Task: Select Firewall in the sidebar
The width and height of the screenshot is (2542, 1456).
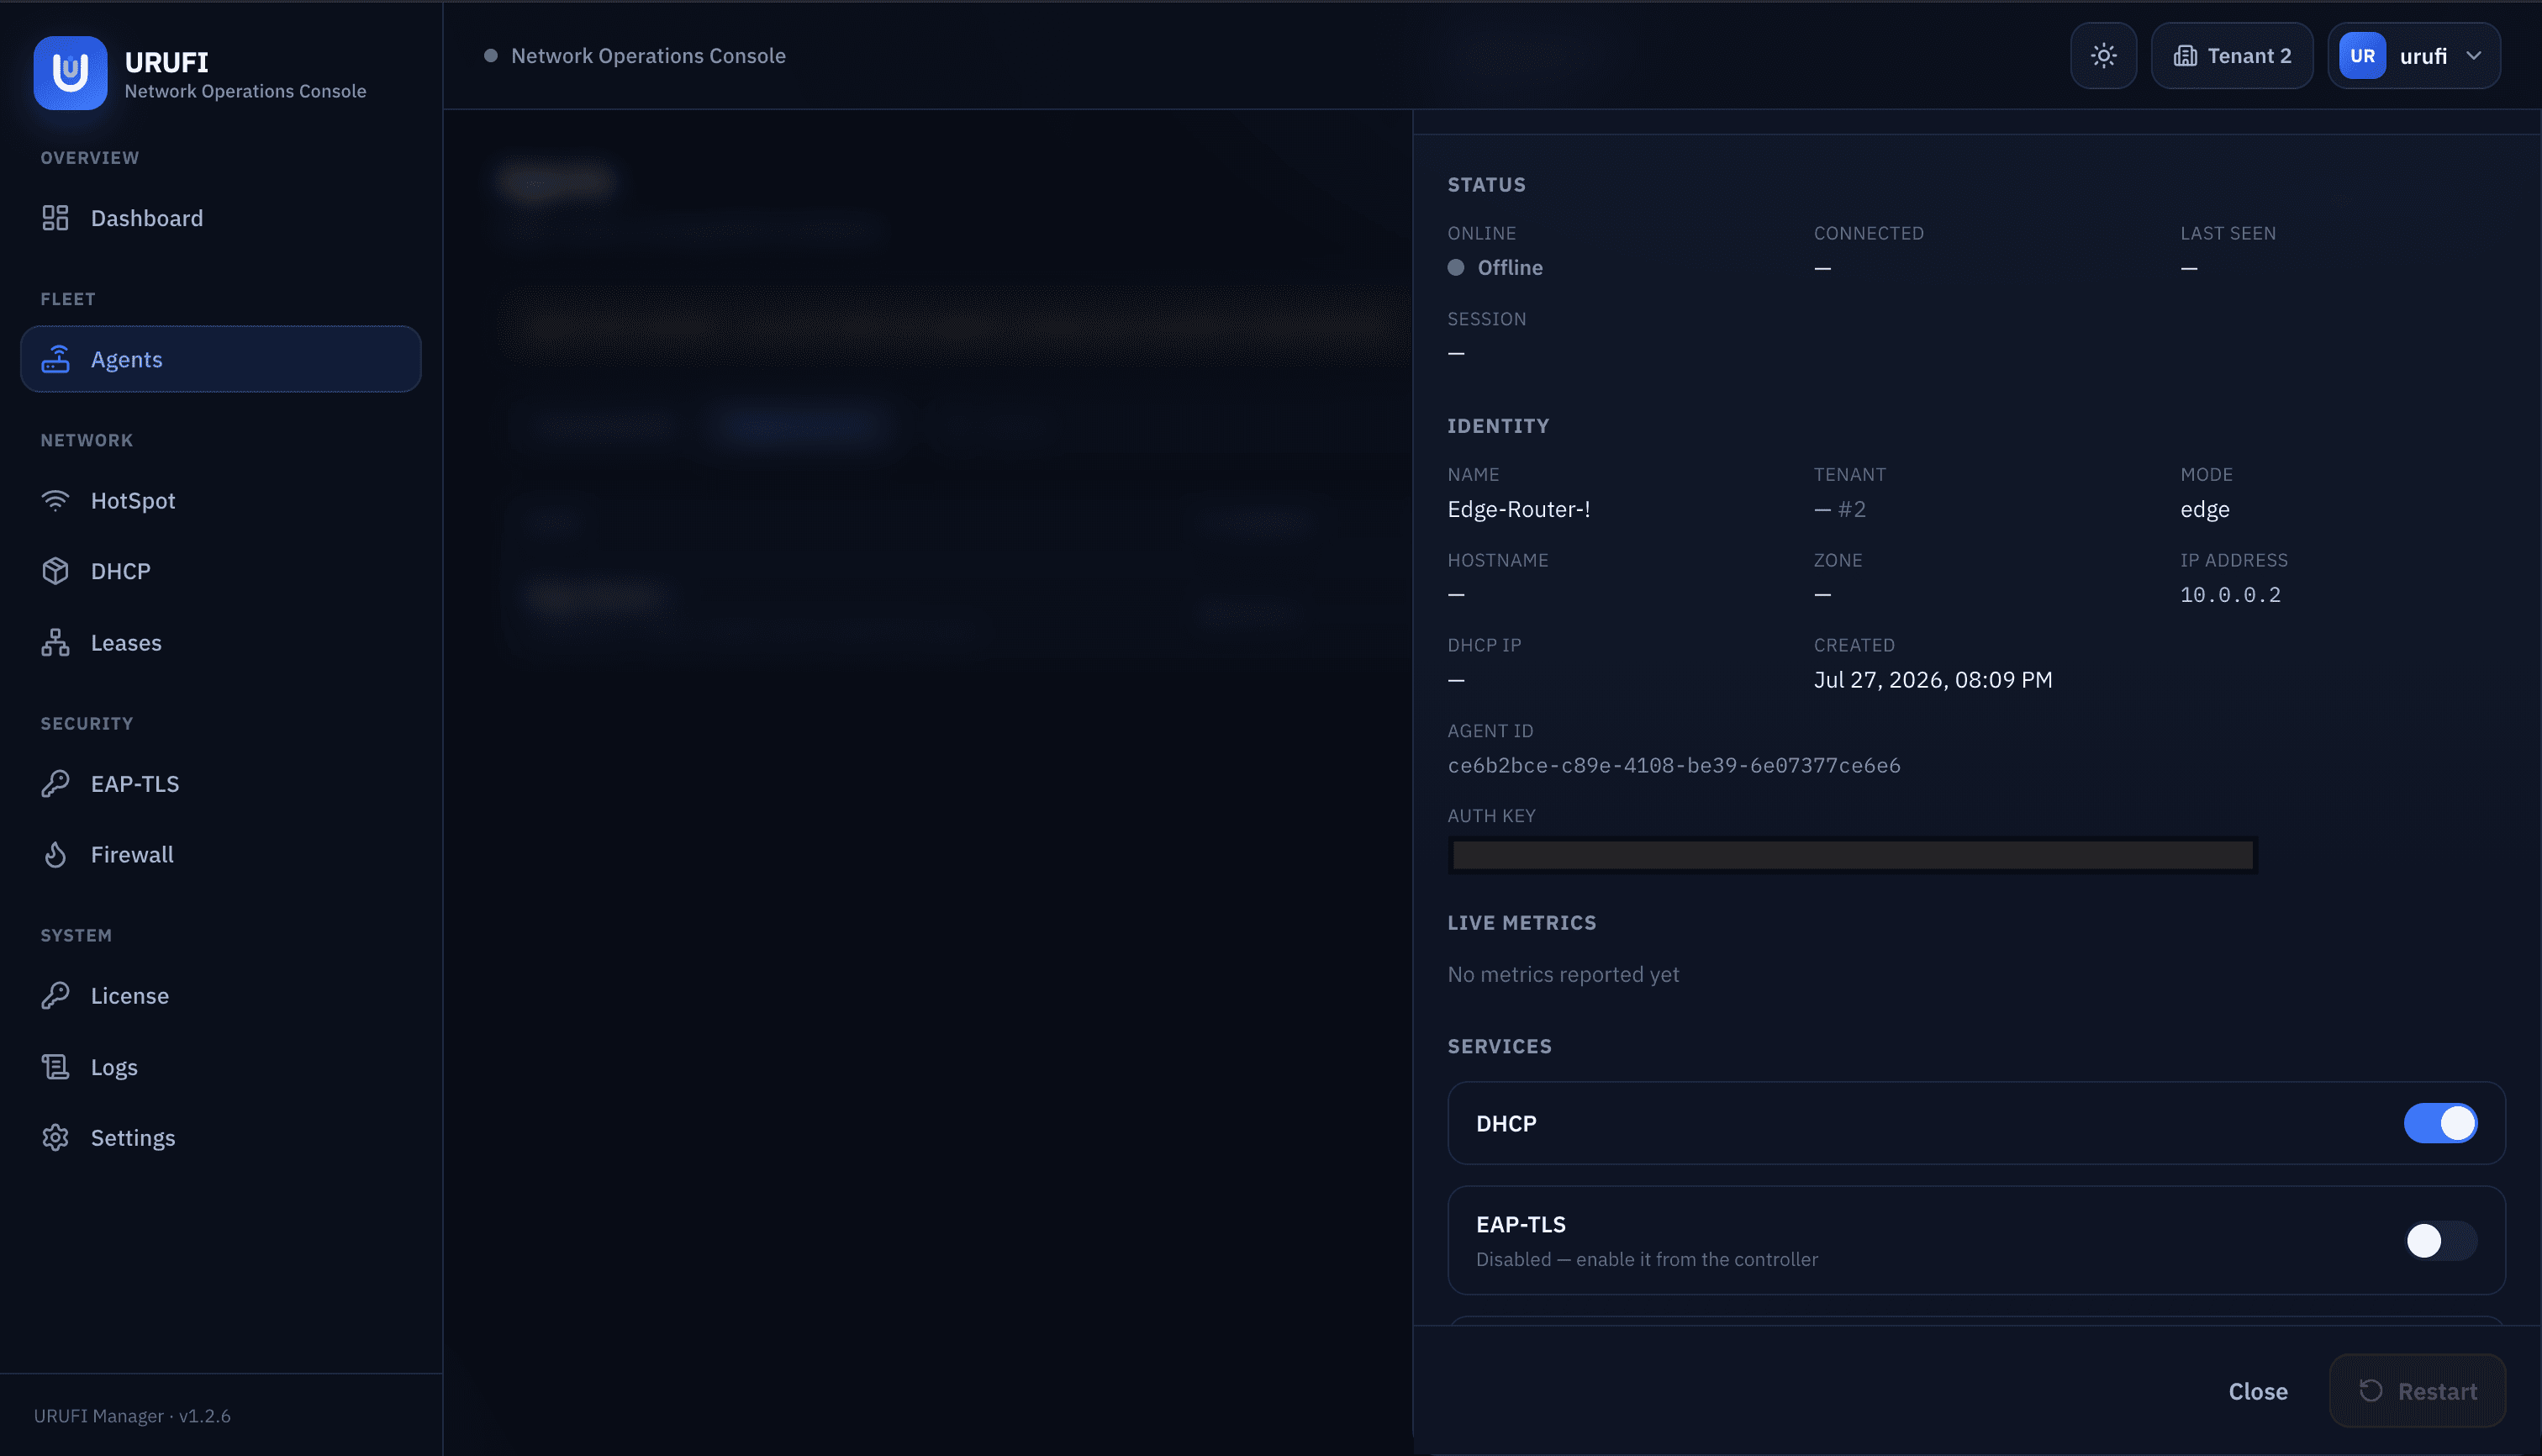Action: [x=220, y=854]
